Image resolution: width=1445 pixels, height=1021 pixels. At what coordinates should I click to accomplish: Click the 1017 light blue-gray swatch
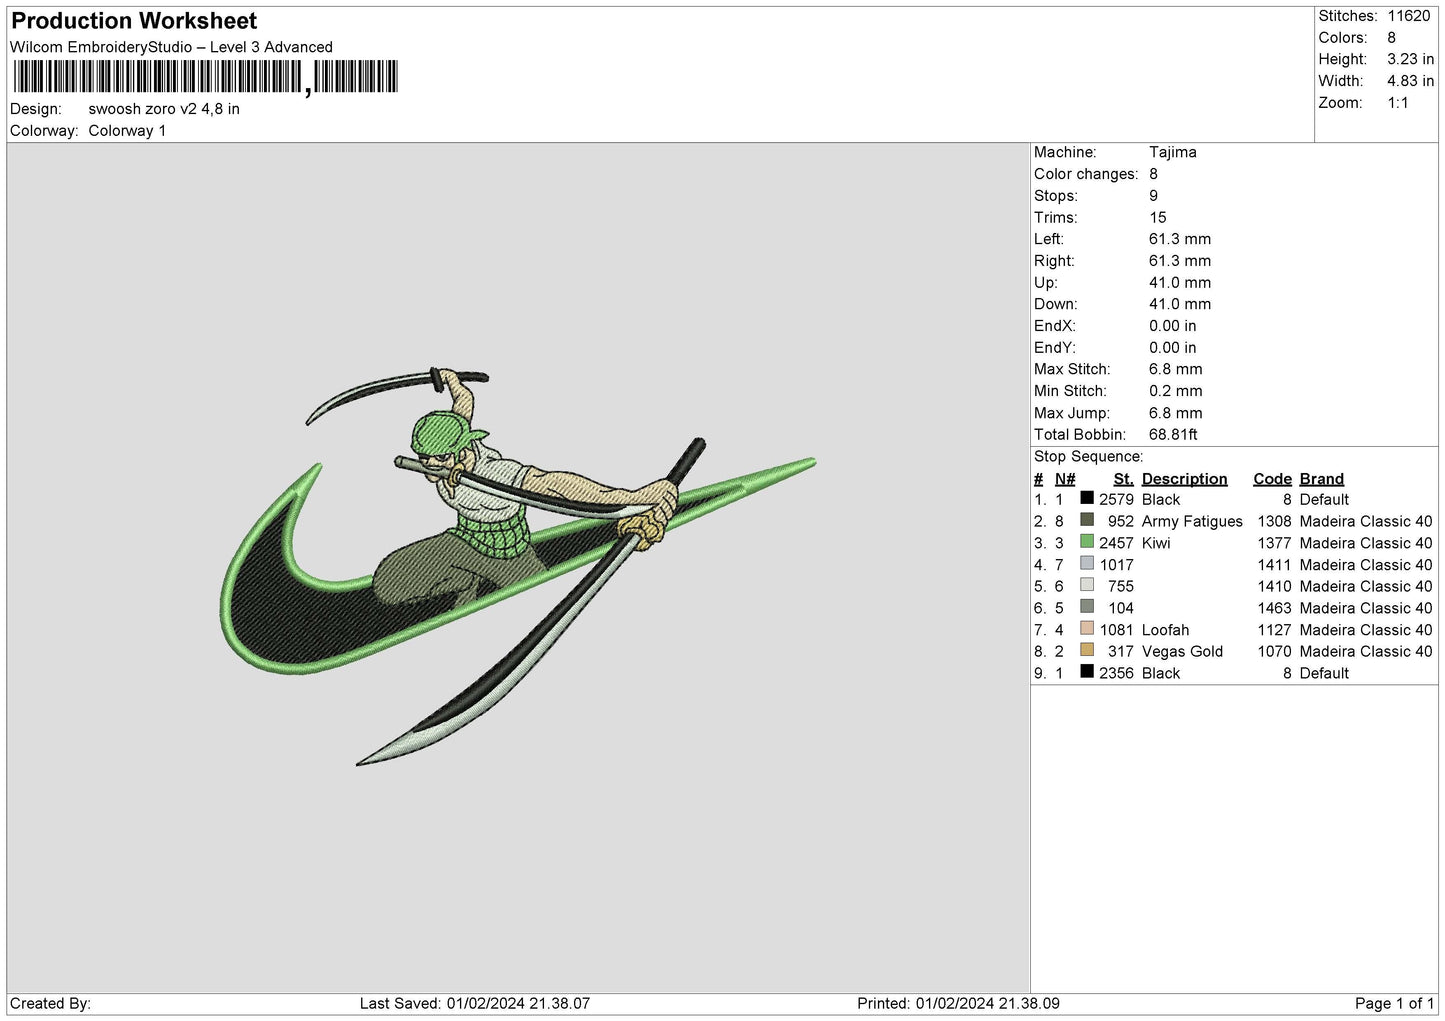(1087, 564)
